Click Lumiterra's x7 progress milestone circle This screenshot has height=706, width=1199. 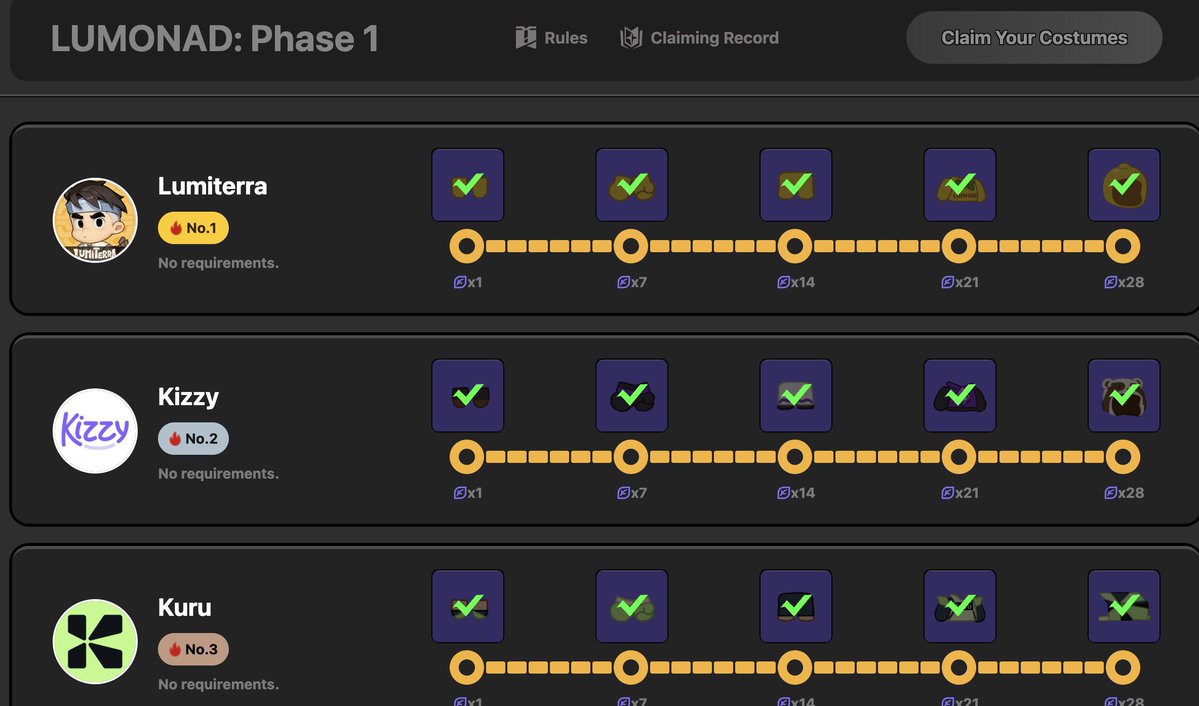(631, 246)
